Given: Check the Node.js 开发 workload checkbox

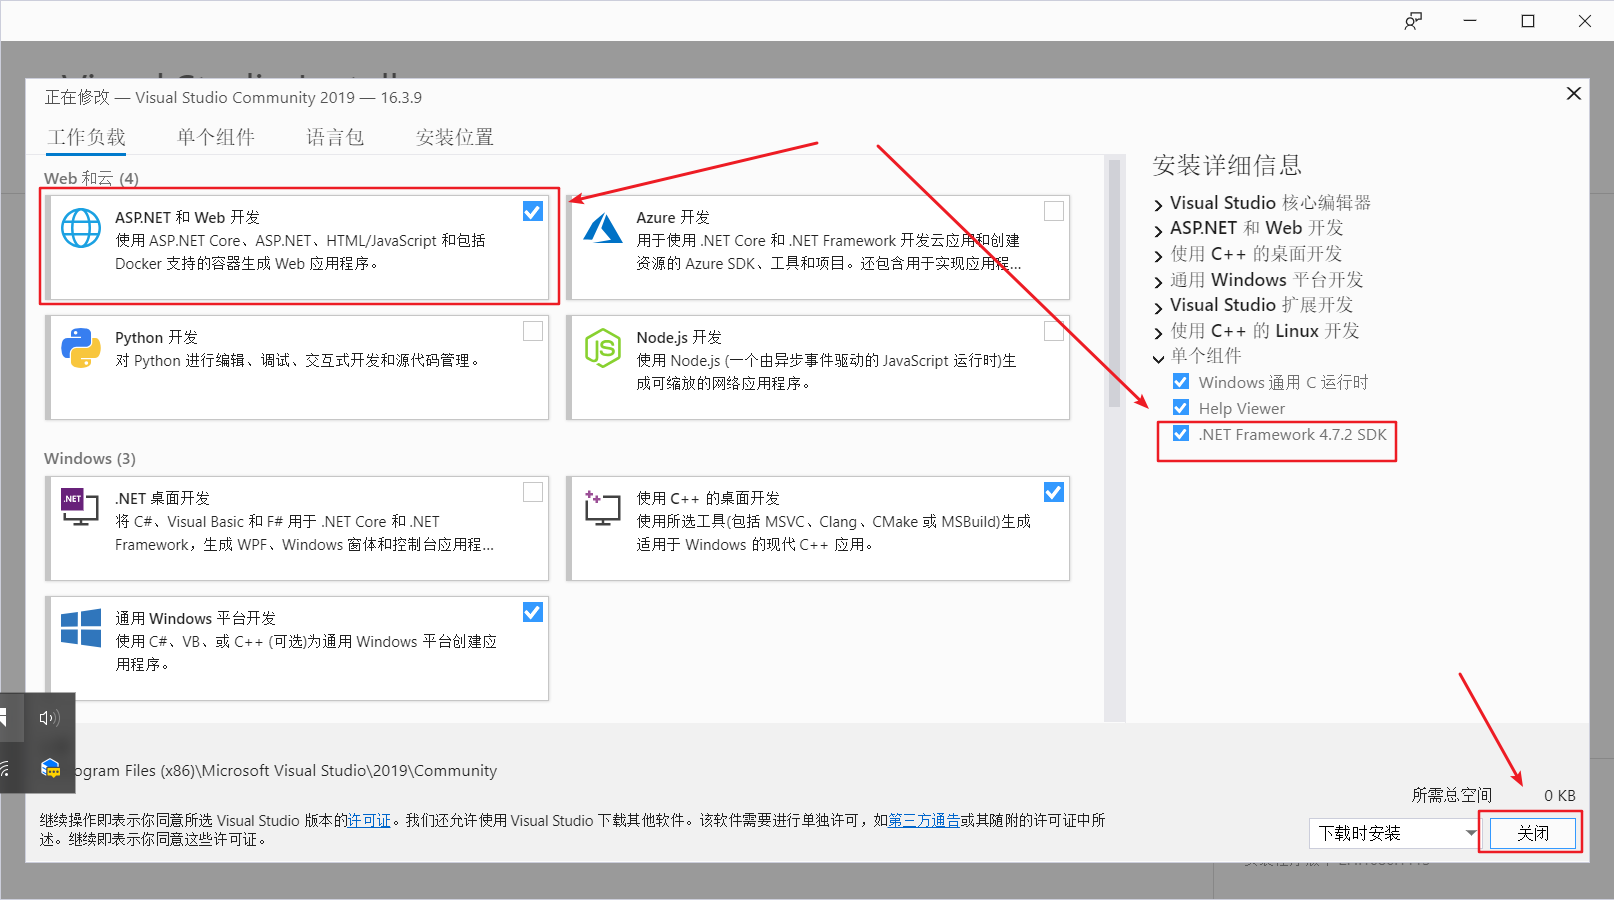Looking at the screenshot, I should [x=1054, y=331].
